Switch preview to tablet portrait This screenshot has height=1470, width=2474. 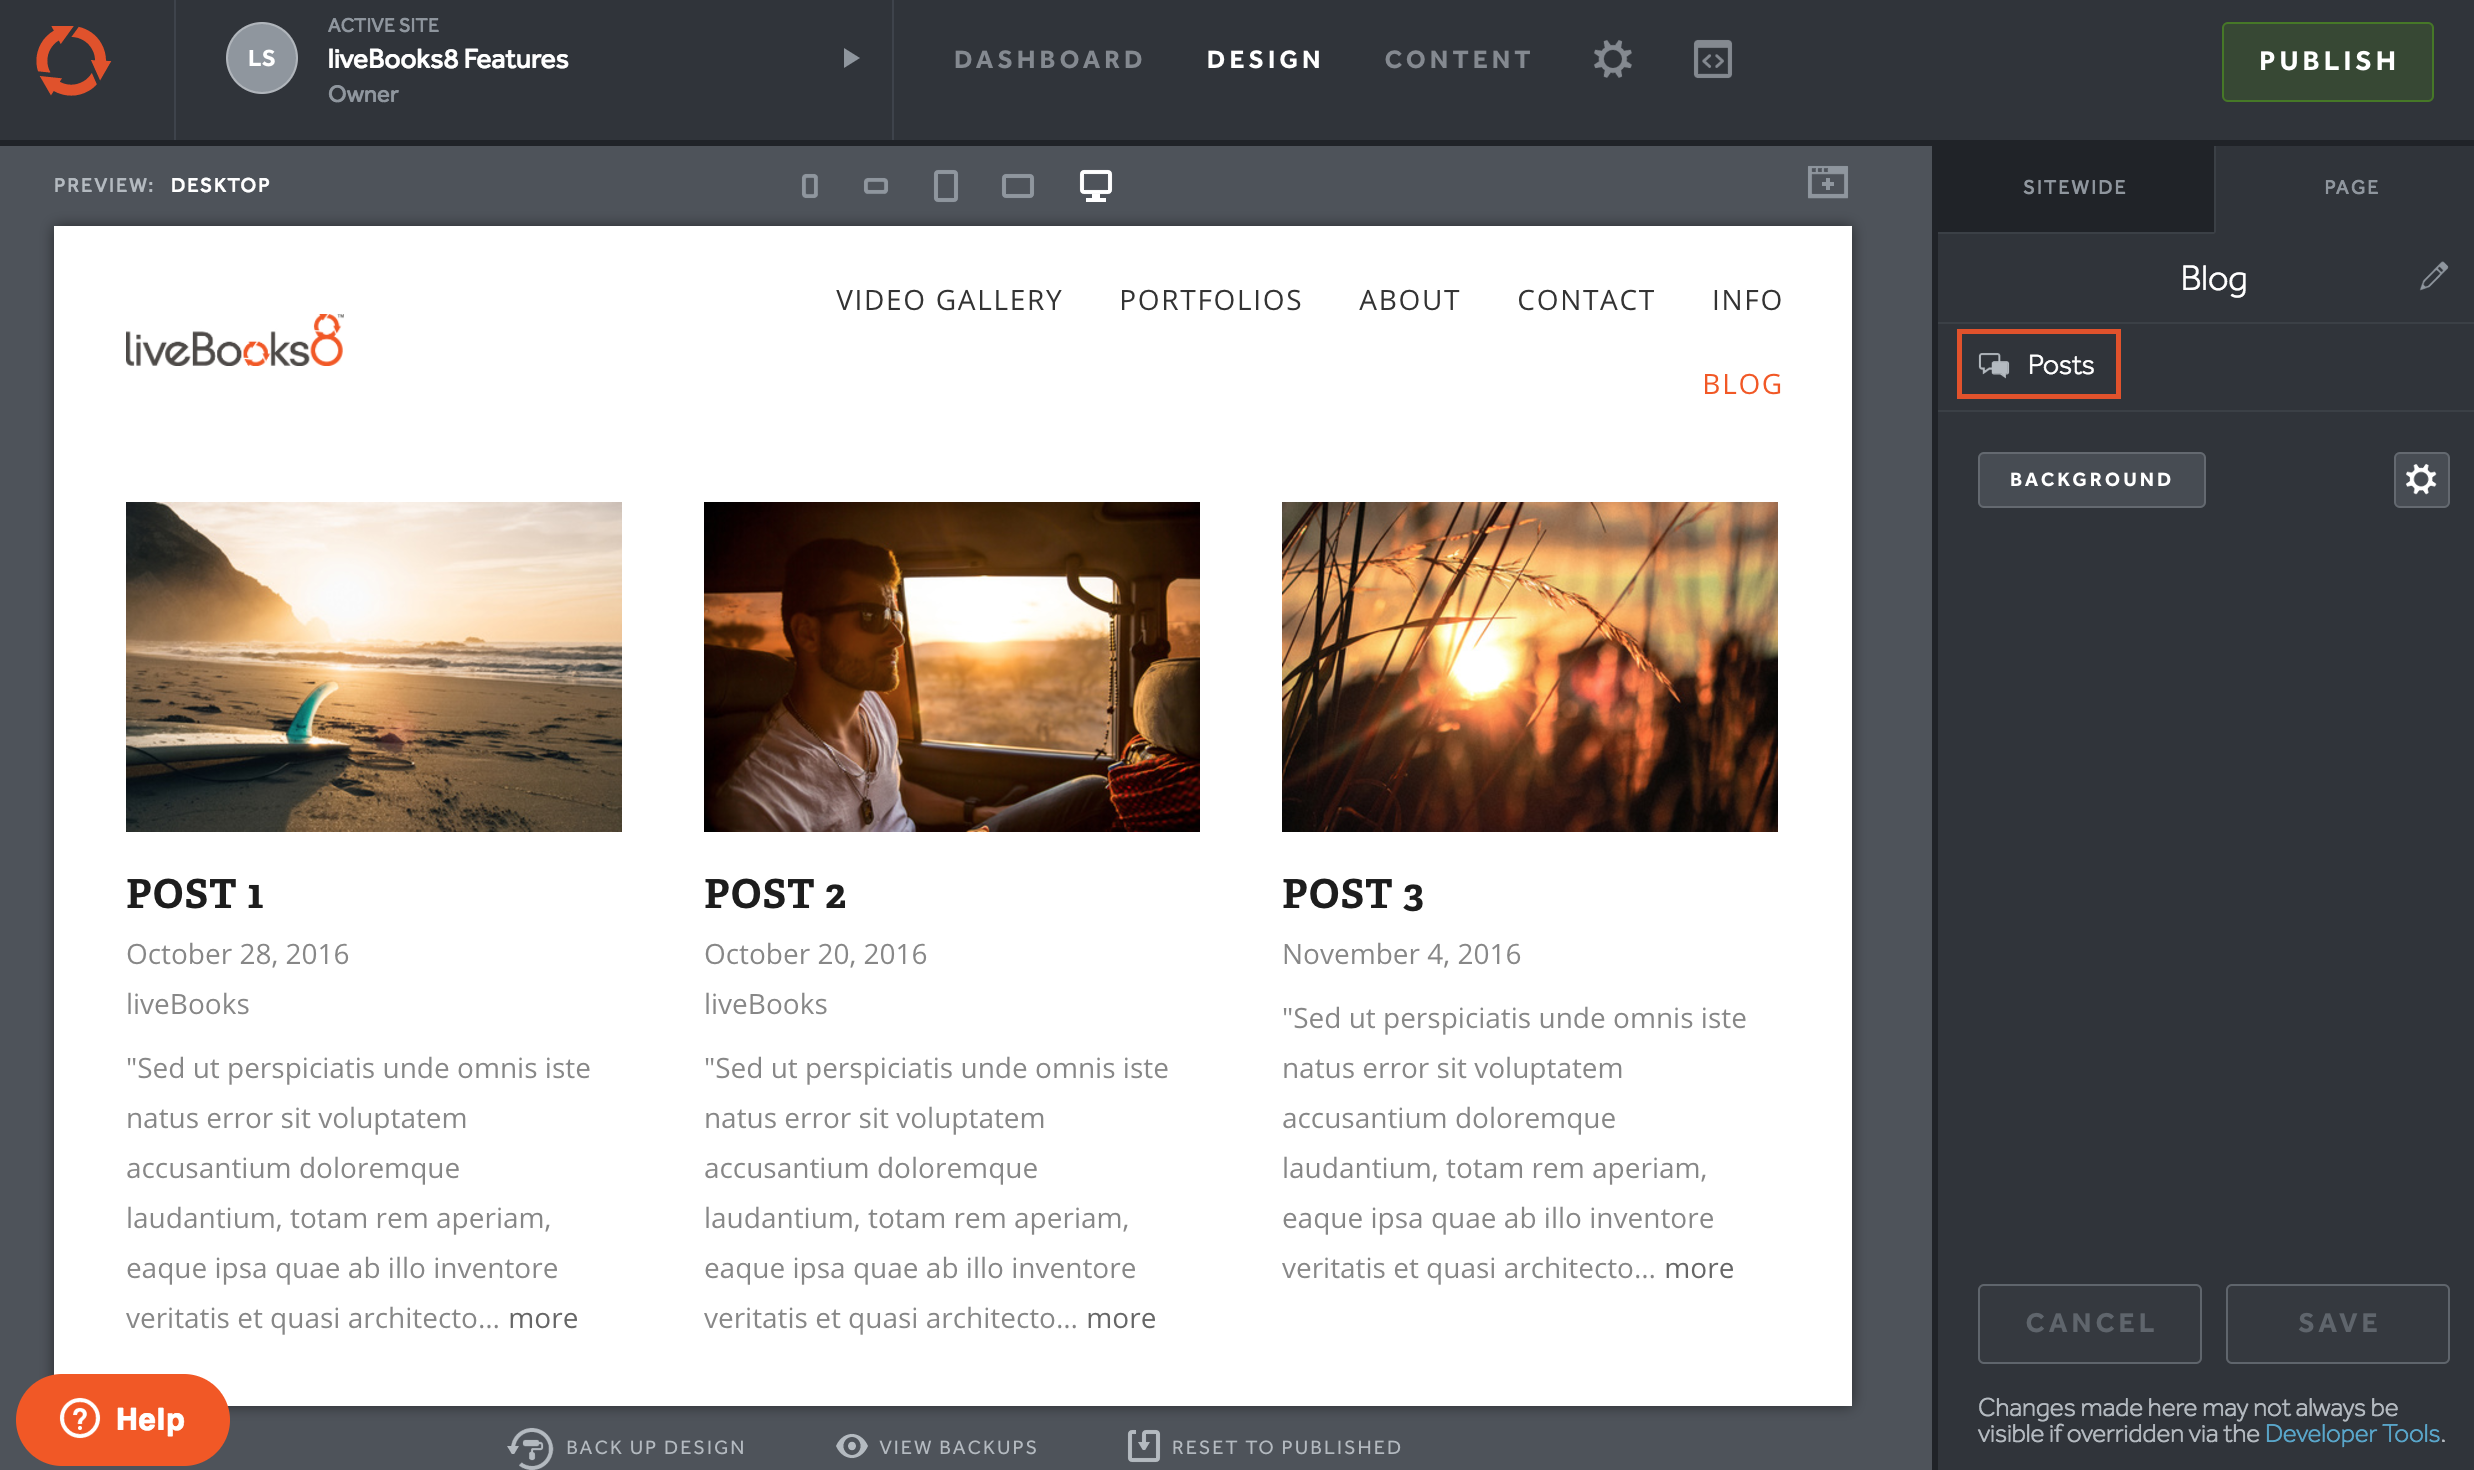click(x=945, y=186)
